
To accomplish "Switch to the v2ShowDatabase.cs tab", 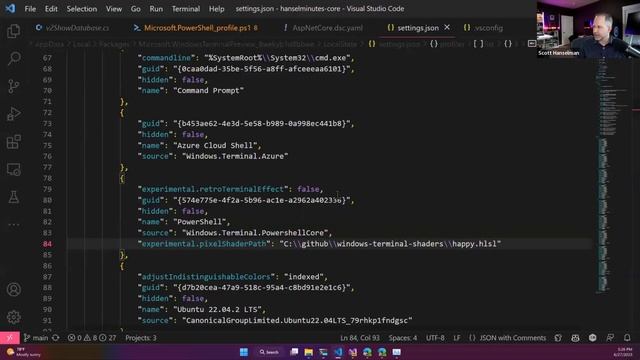I will point(73,28).
